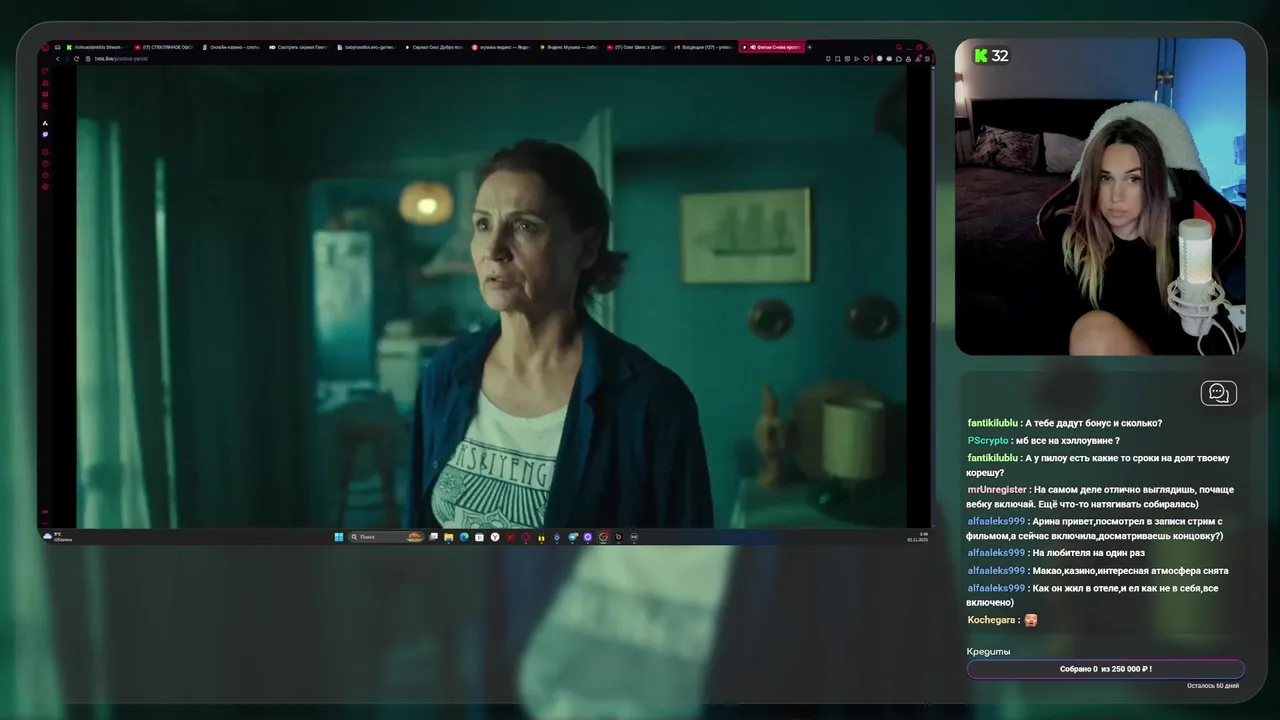
Task: Click the Поиск search box on taskbar
Action: point(386,537)
